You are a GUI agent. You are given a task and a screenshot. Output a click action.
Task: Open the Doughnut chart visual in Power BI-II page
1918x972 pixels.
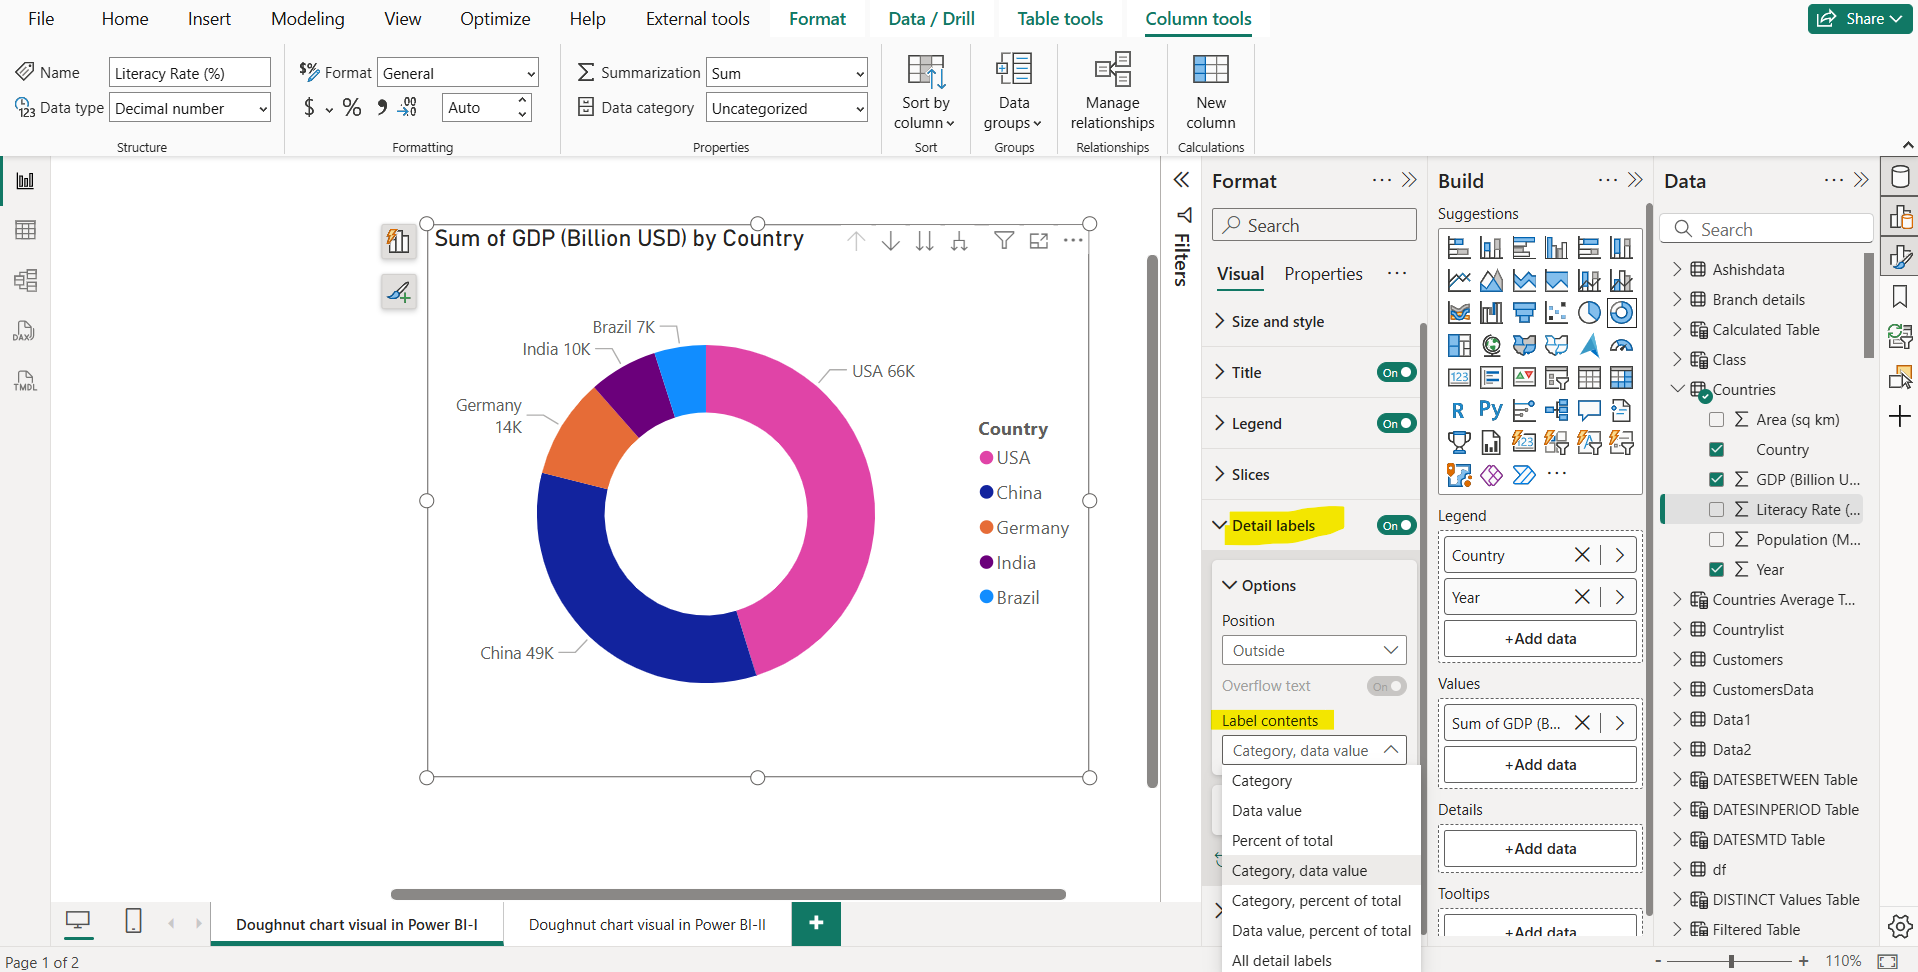[646, 924]
